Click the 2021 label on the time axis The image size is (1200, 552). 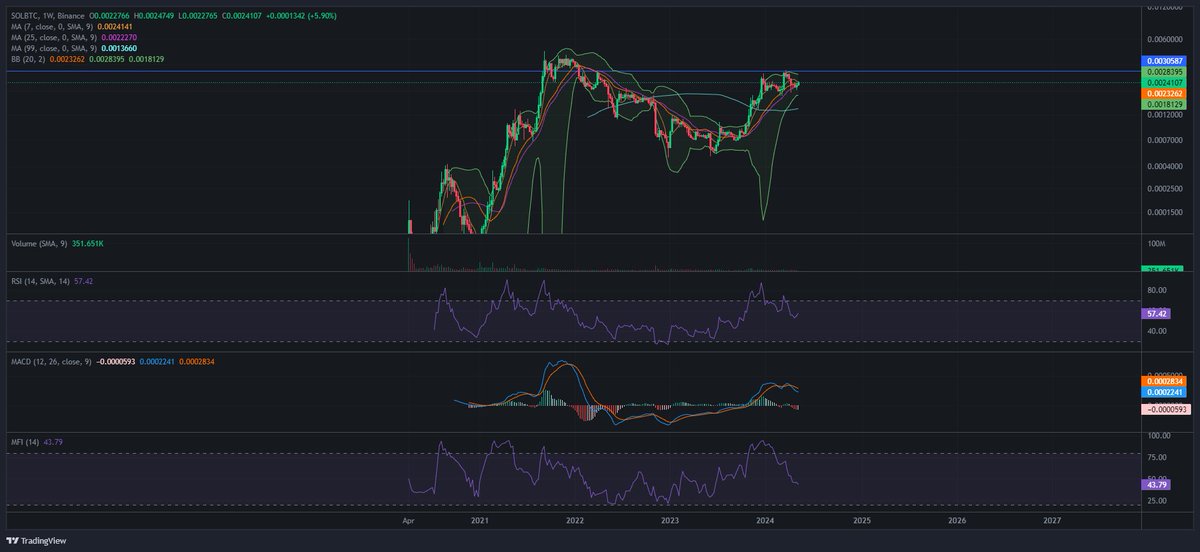pyautogui.click(x=480, y=521)
